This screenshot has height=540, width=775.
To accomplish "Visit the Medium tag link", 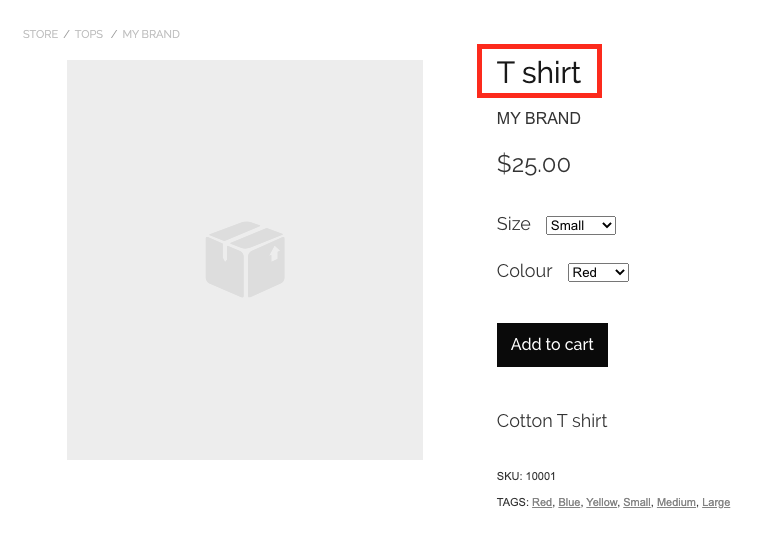I will [x=676, y=502].
